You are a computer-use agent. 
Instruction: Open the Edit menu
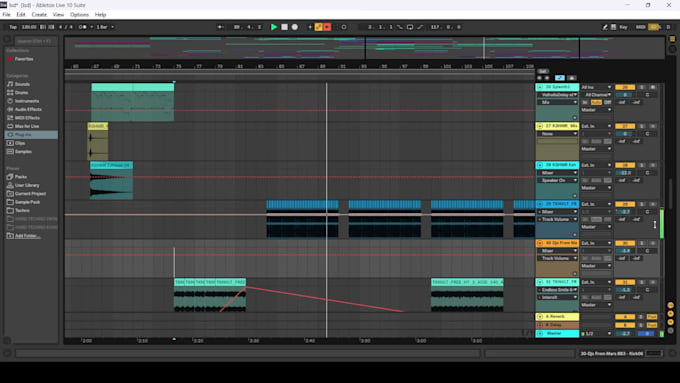coord(21,14)
